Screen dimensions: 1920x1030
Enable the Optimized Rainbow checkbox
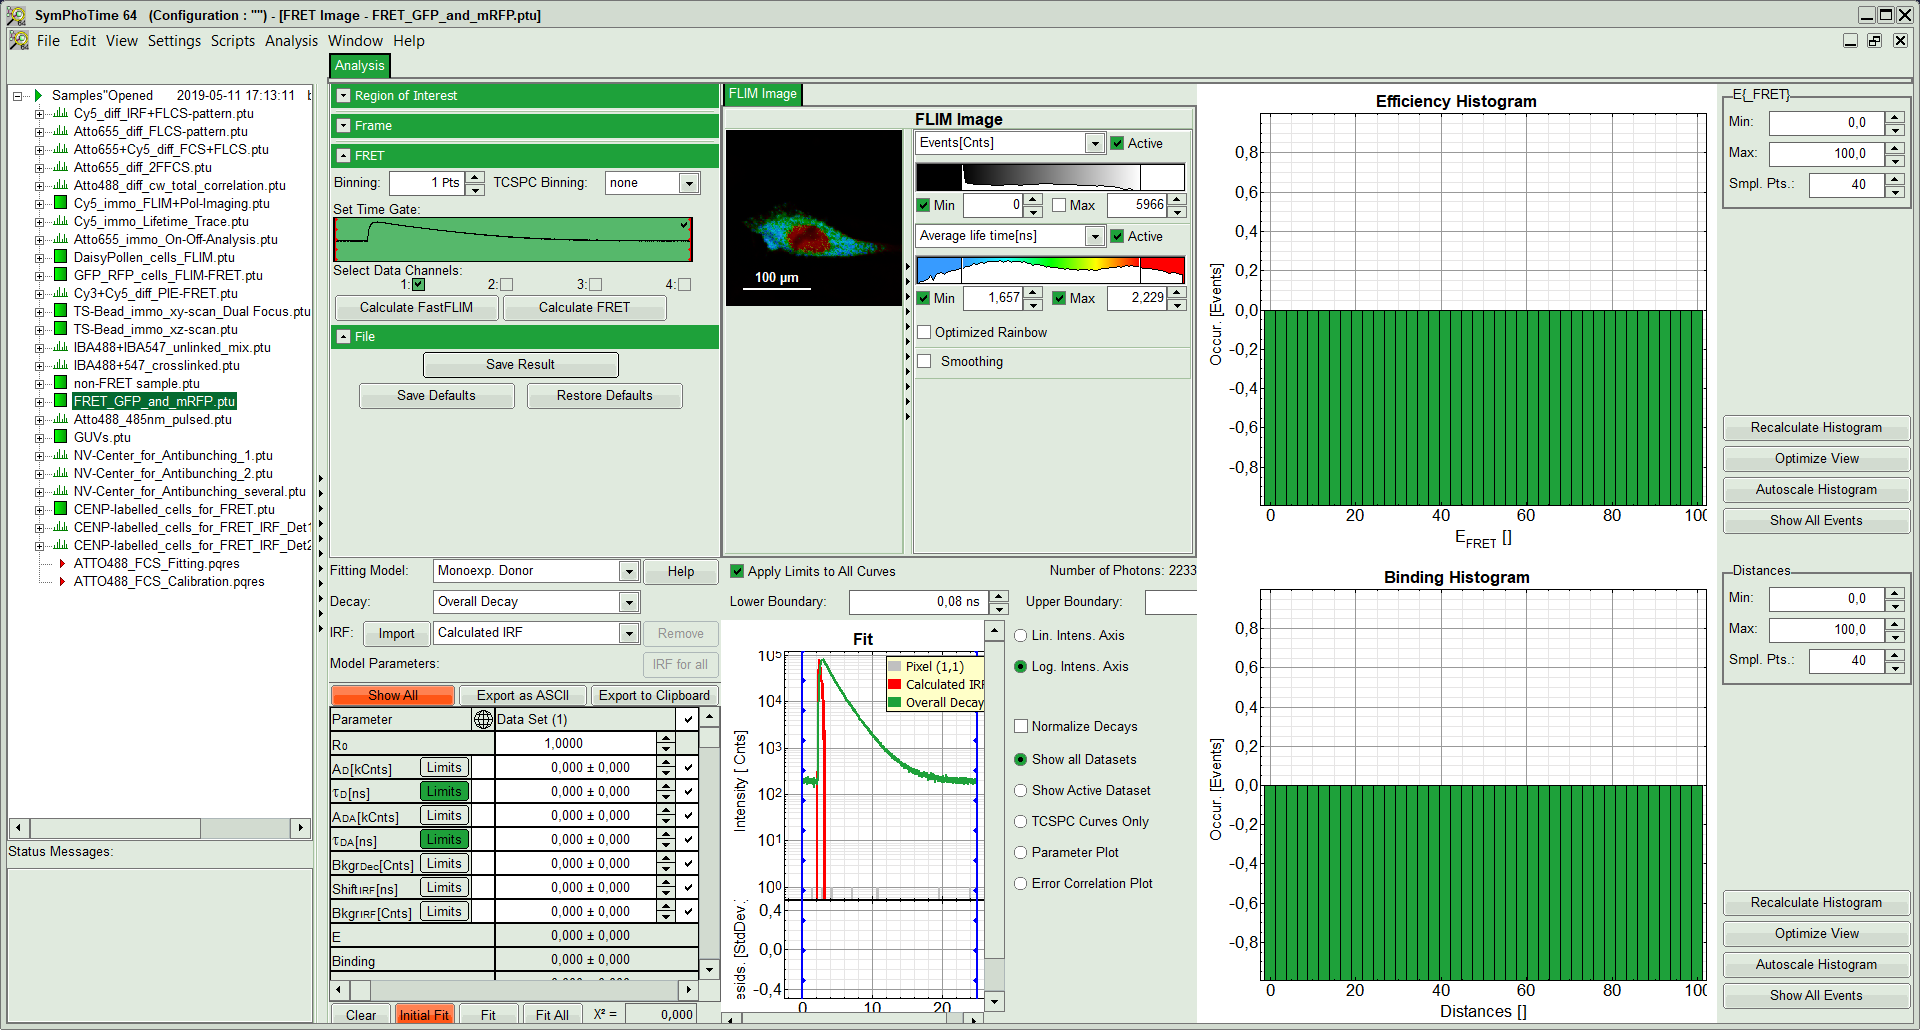(925, 333)
